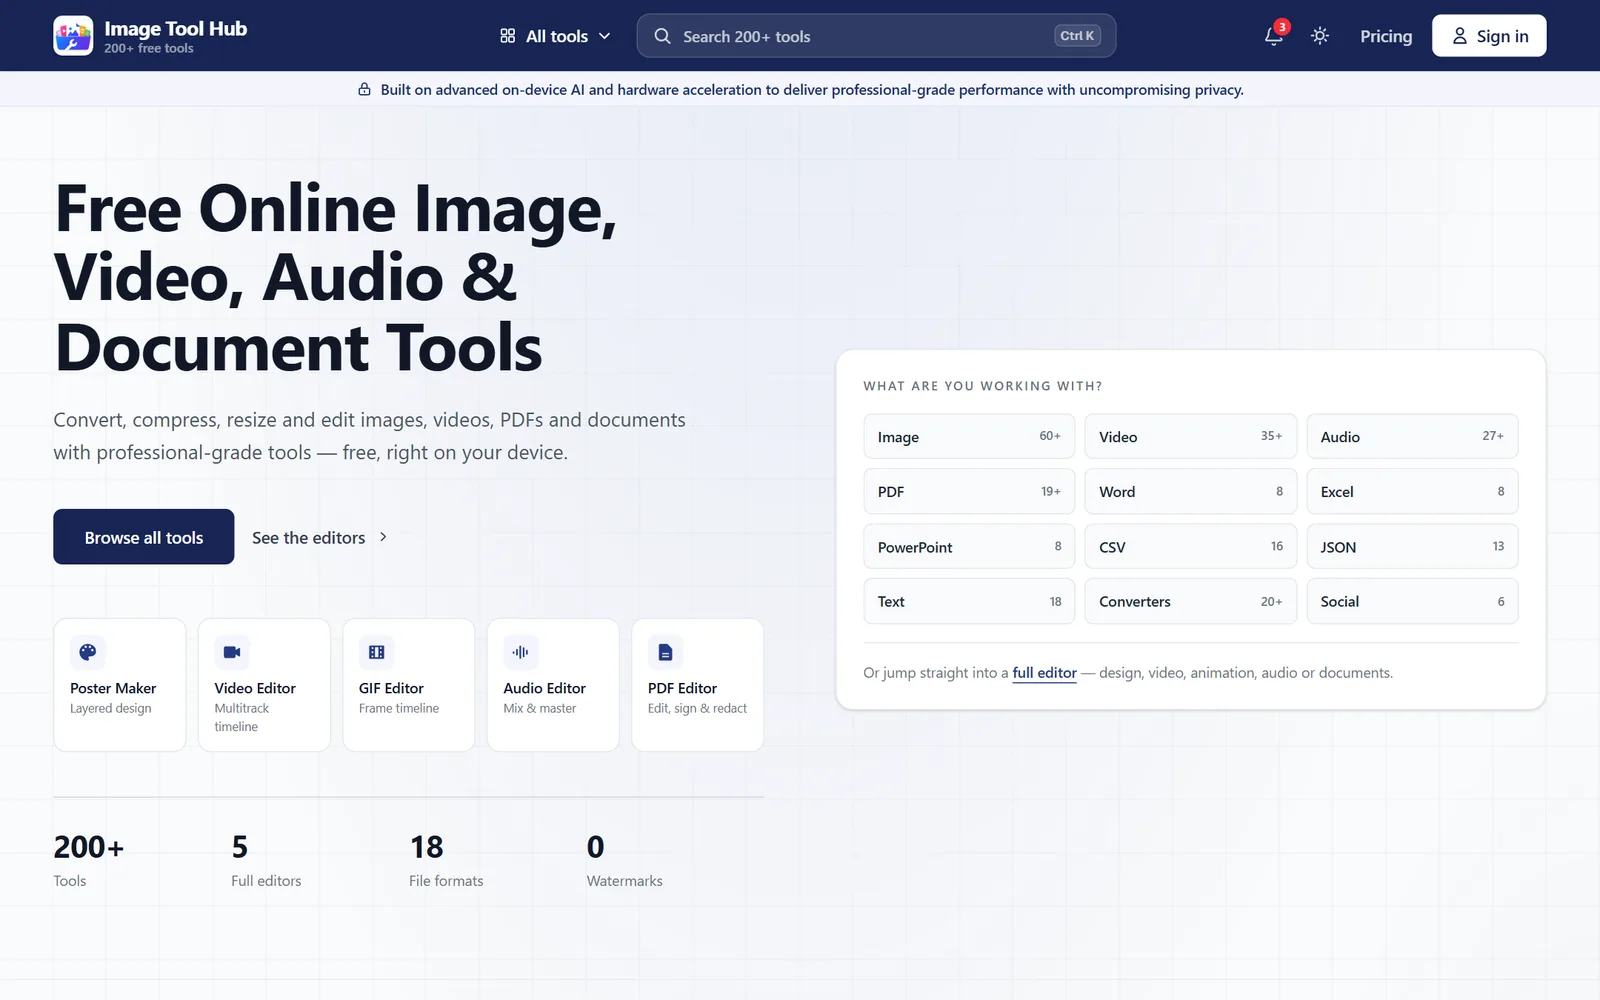Select the Converters category tile
Viewport: 1600px width, 1000px height.
pos(1191,601)
